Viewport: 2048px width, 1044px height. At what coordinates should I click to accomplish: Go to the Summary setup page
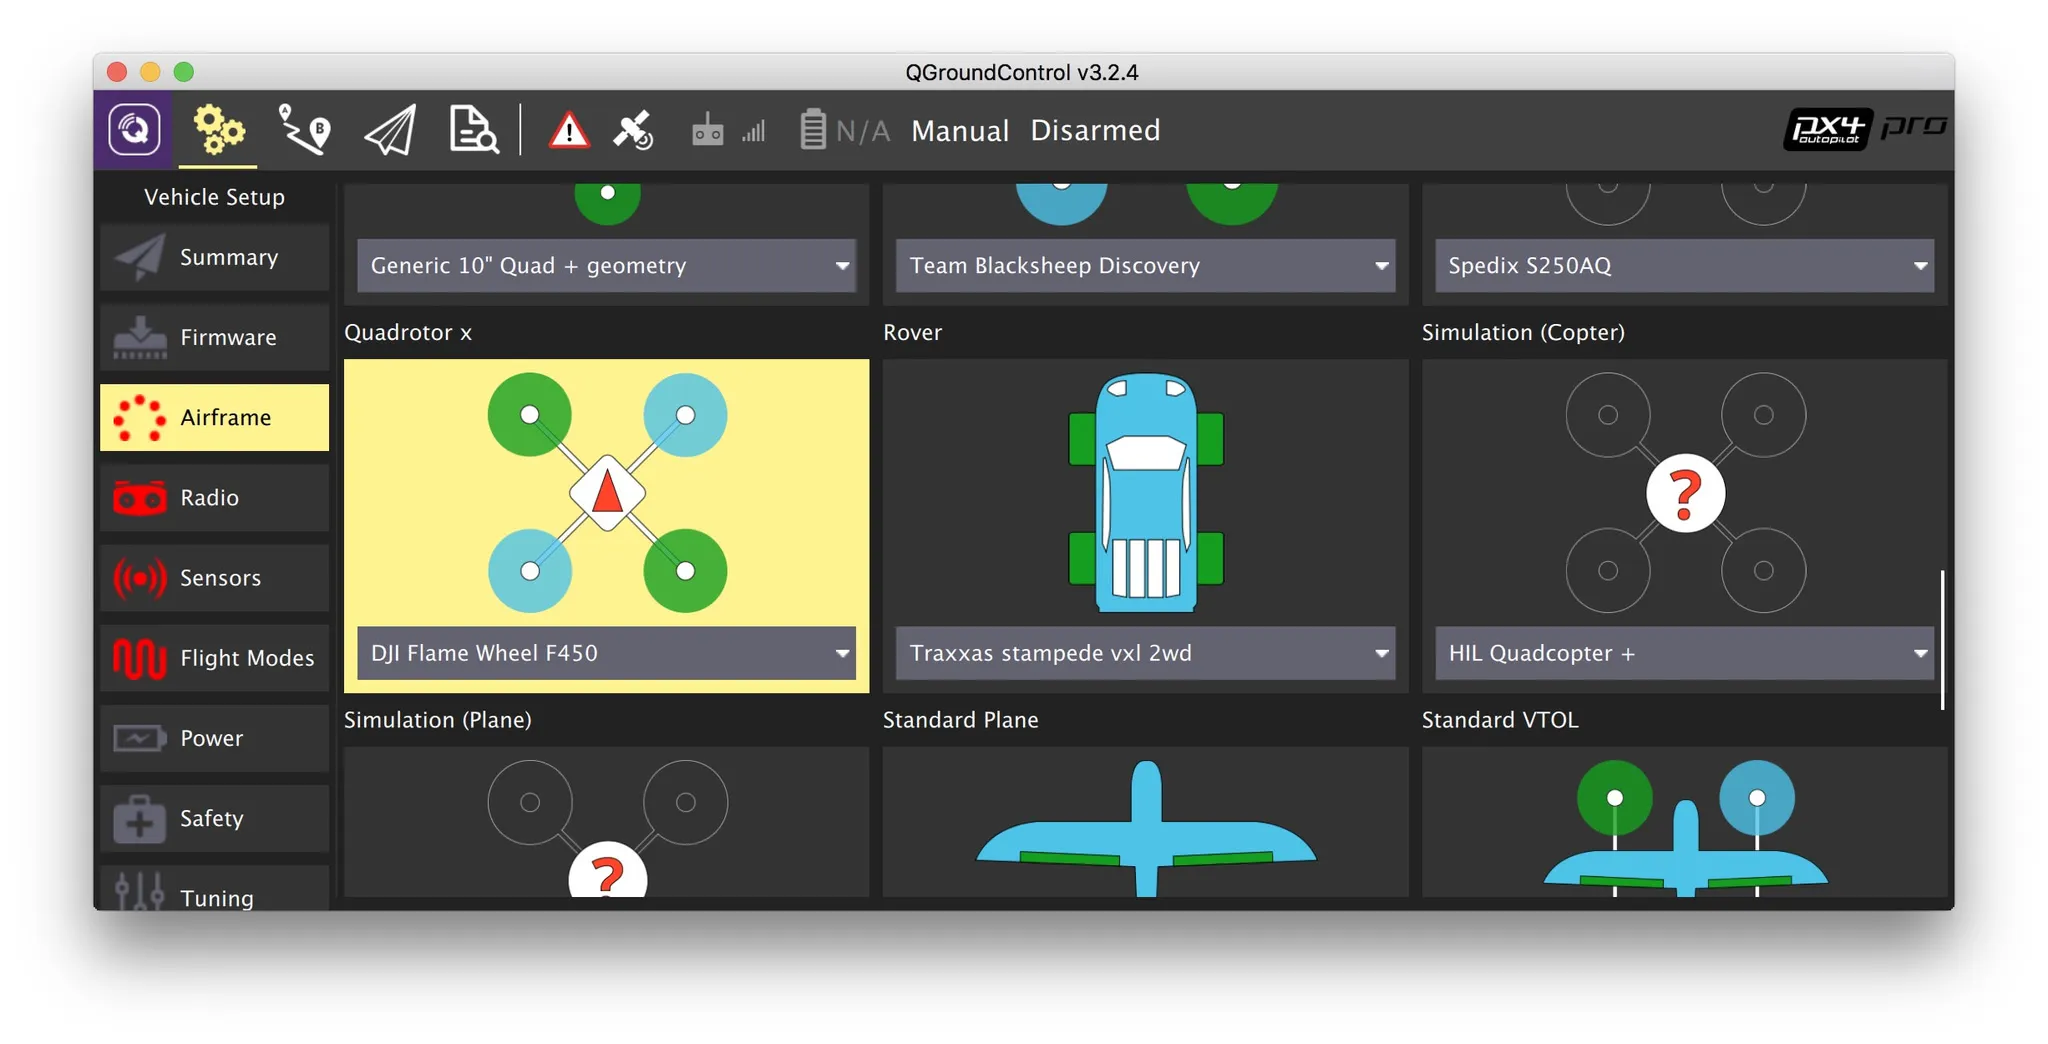click(214, 258)
